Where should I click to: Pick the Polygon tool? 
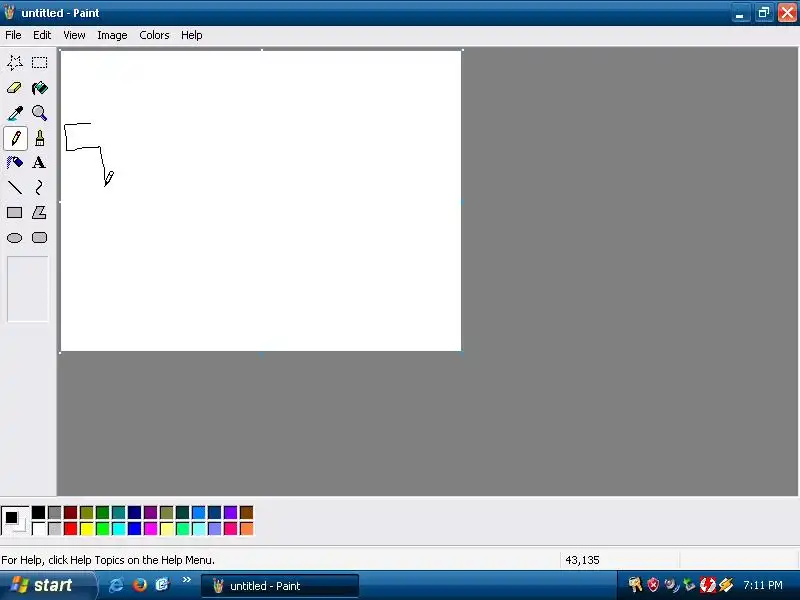(39, 213)
